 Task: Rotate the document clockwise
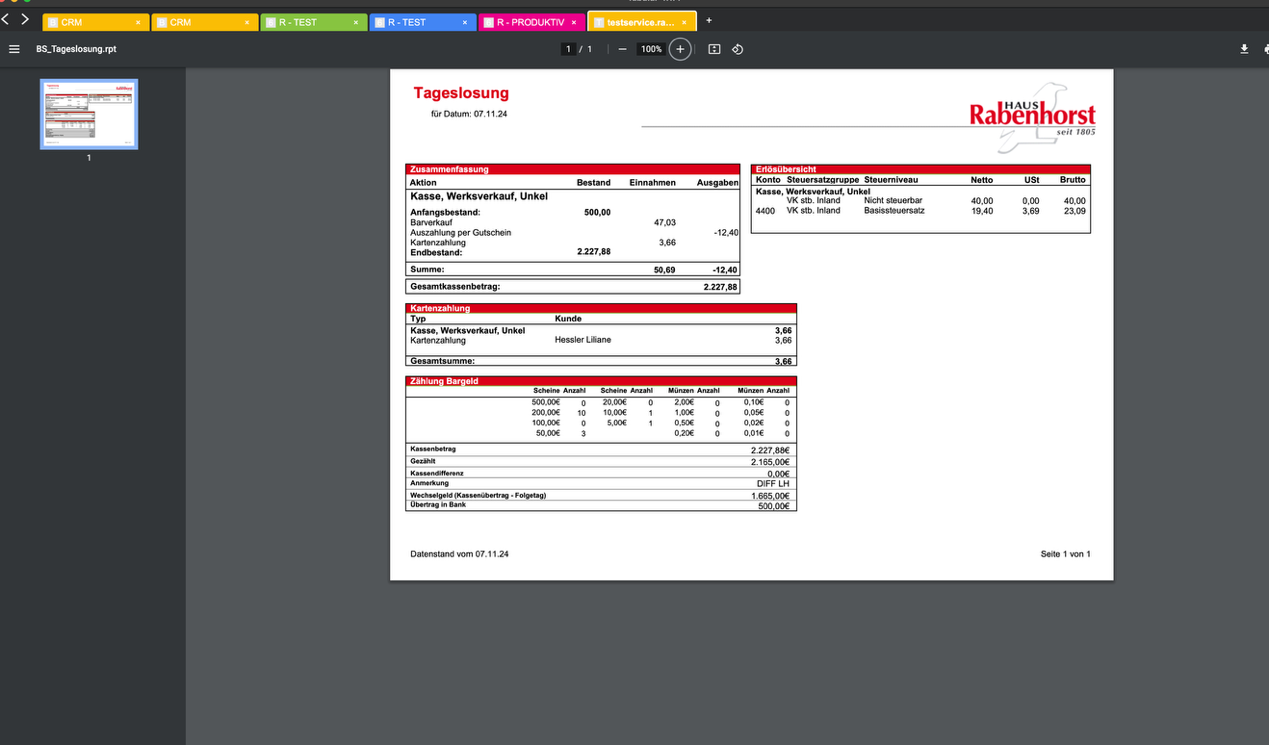[x=737, y=48]
